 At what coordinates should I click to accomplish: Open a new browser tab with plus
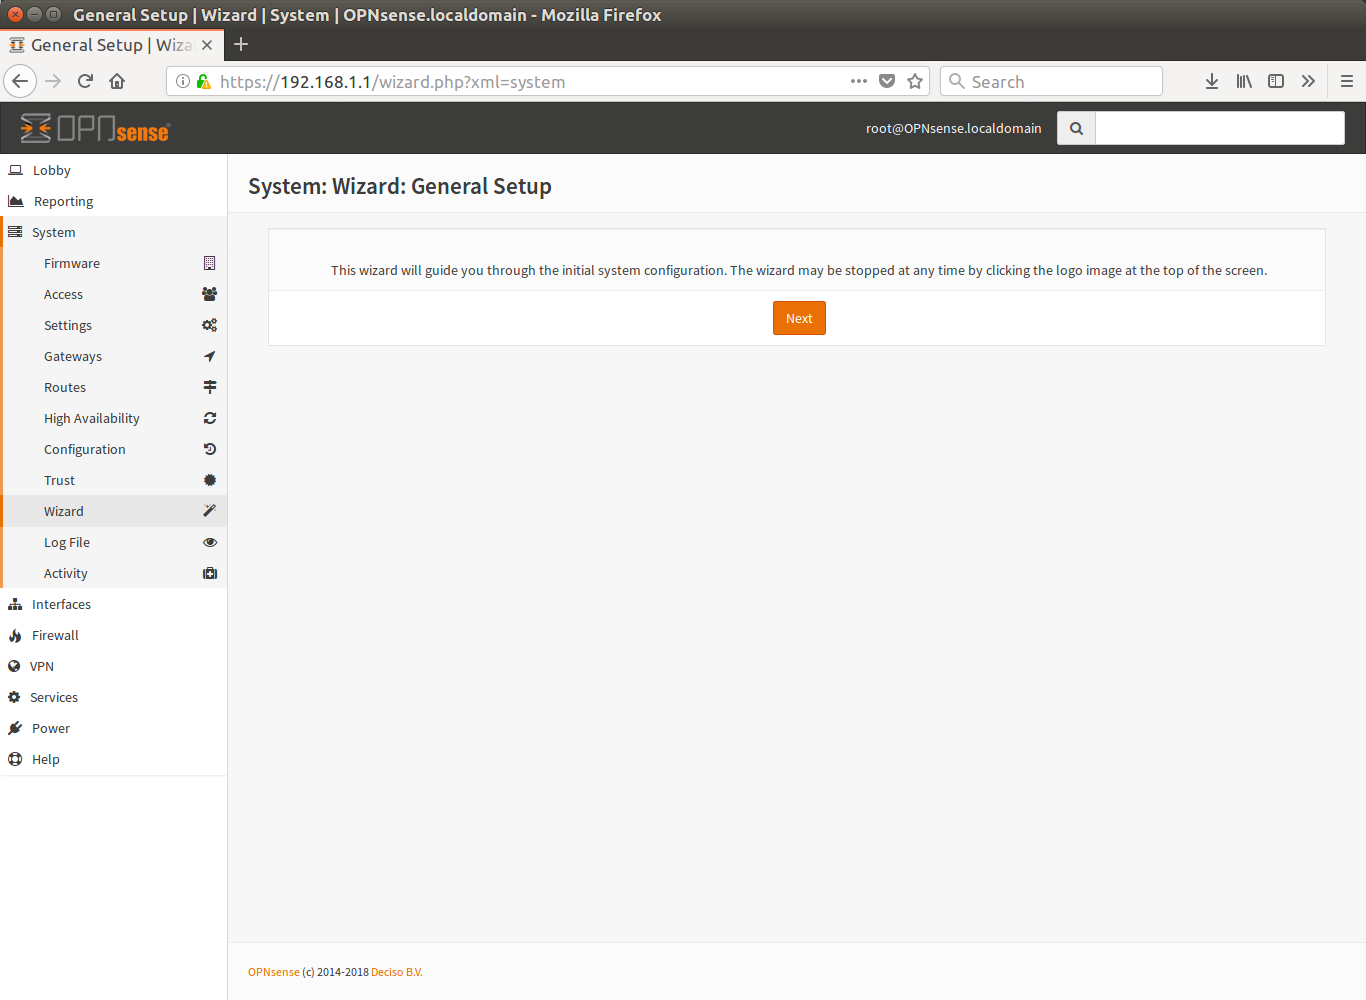(241, 44)
